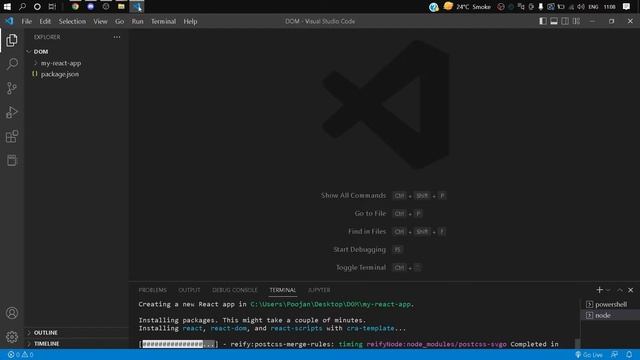Open the View menu

tap(100, 21)
